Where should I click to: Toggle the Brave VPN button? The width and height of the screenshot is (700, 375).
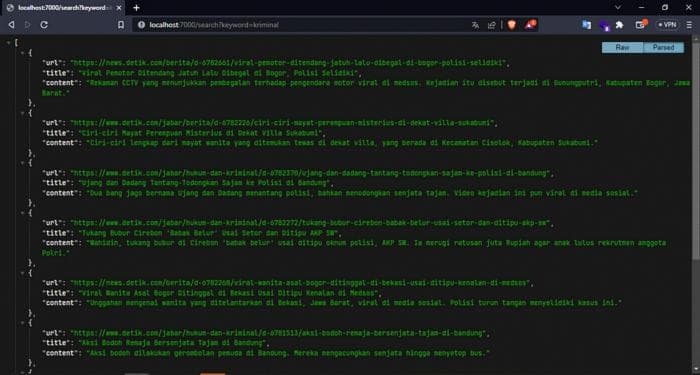pyautogui.click(x=667, y=25)
